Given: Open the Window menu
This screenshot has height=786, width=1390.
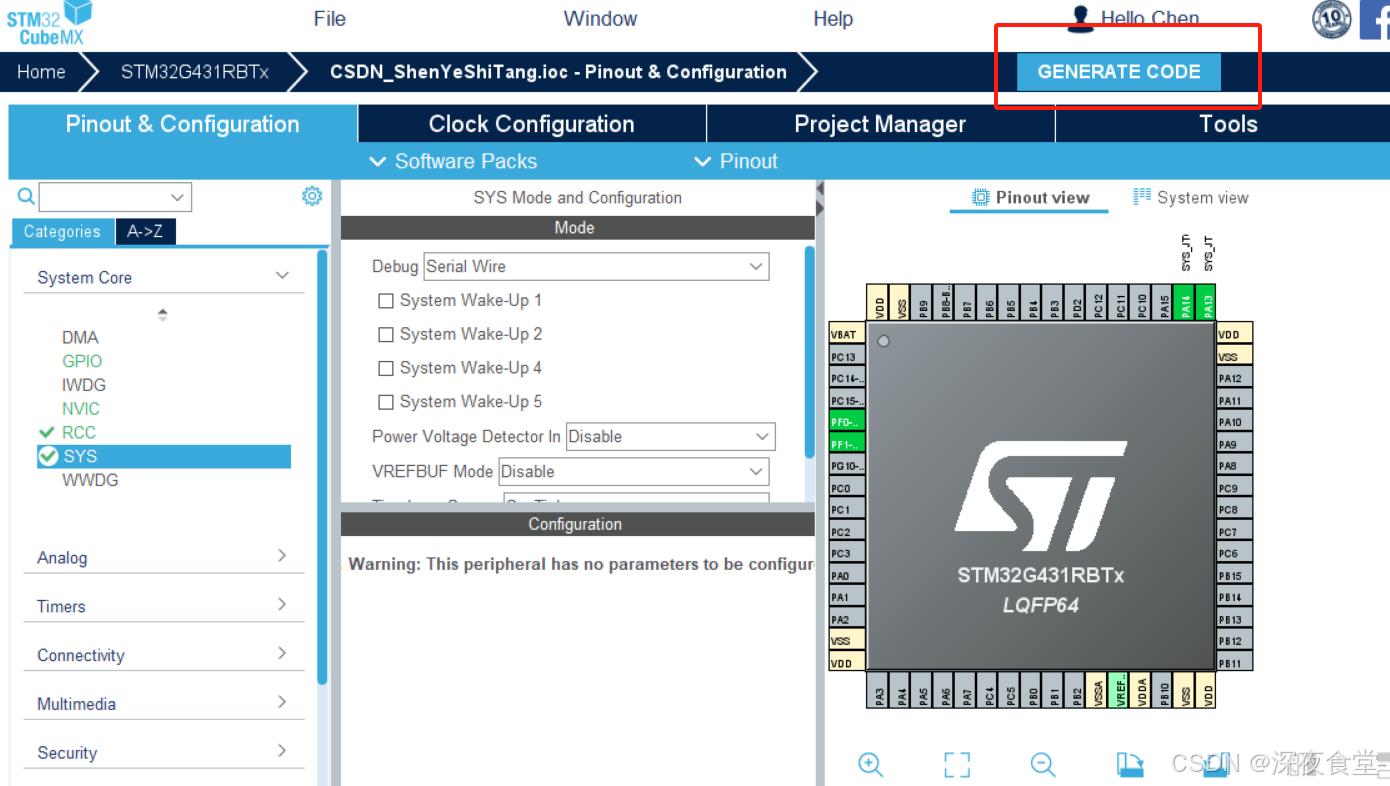Looking at the screenshot, I should (x=600, y=19).
